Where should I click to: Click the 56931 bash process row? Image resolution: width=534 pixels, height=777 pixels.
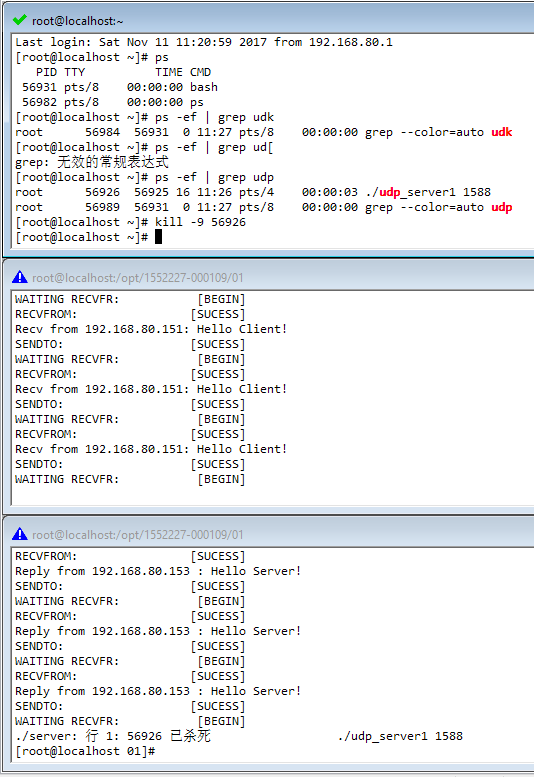tap(120, 87)
